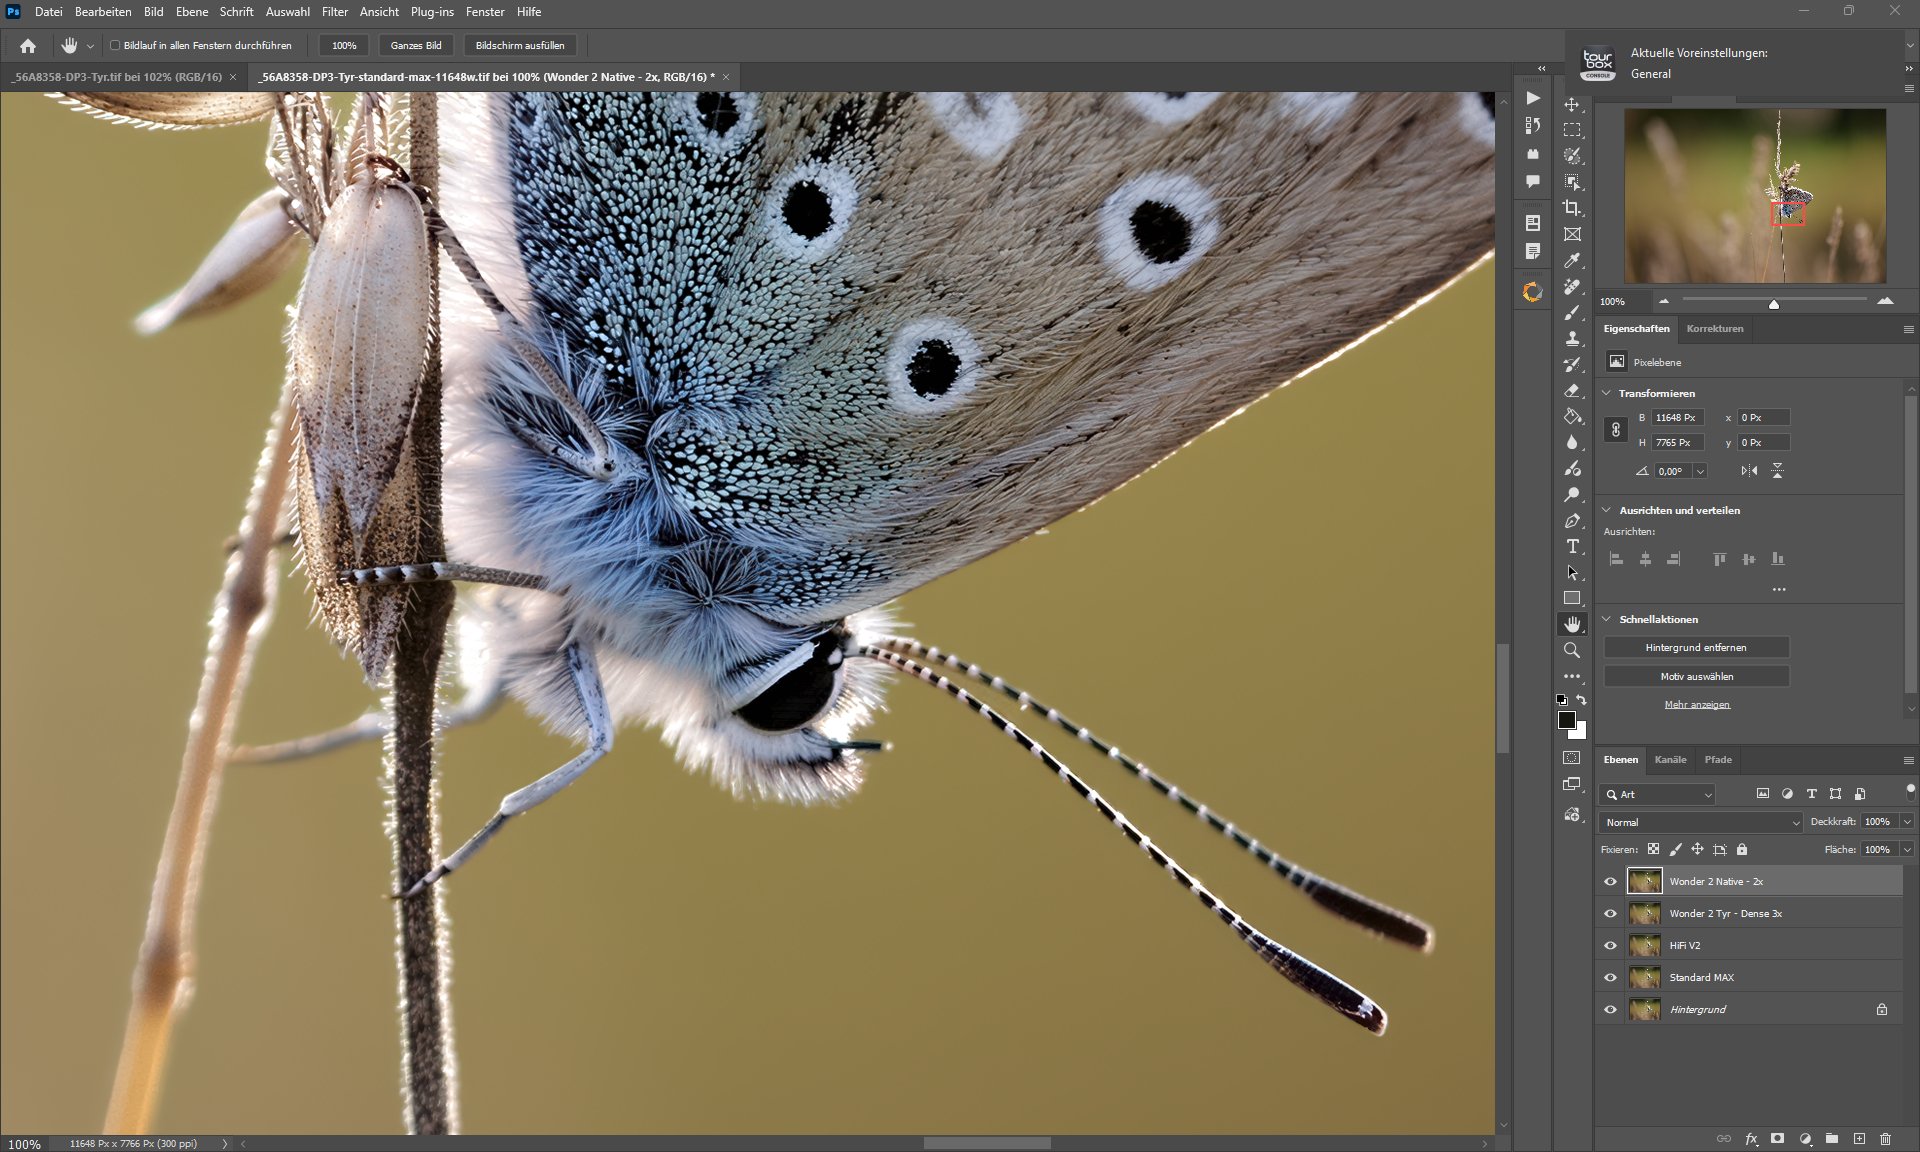Click trash icon to delete layer
1920x1152 pixels.
point(1885,1138)
